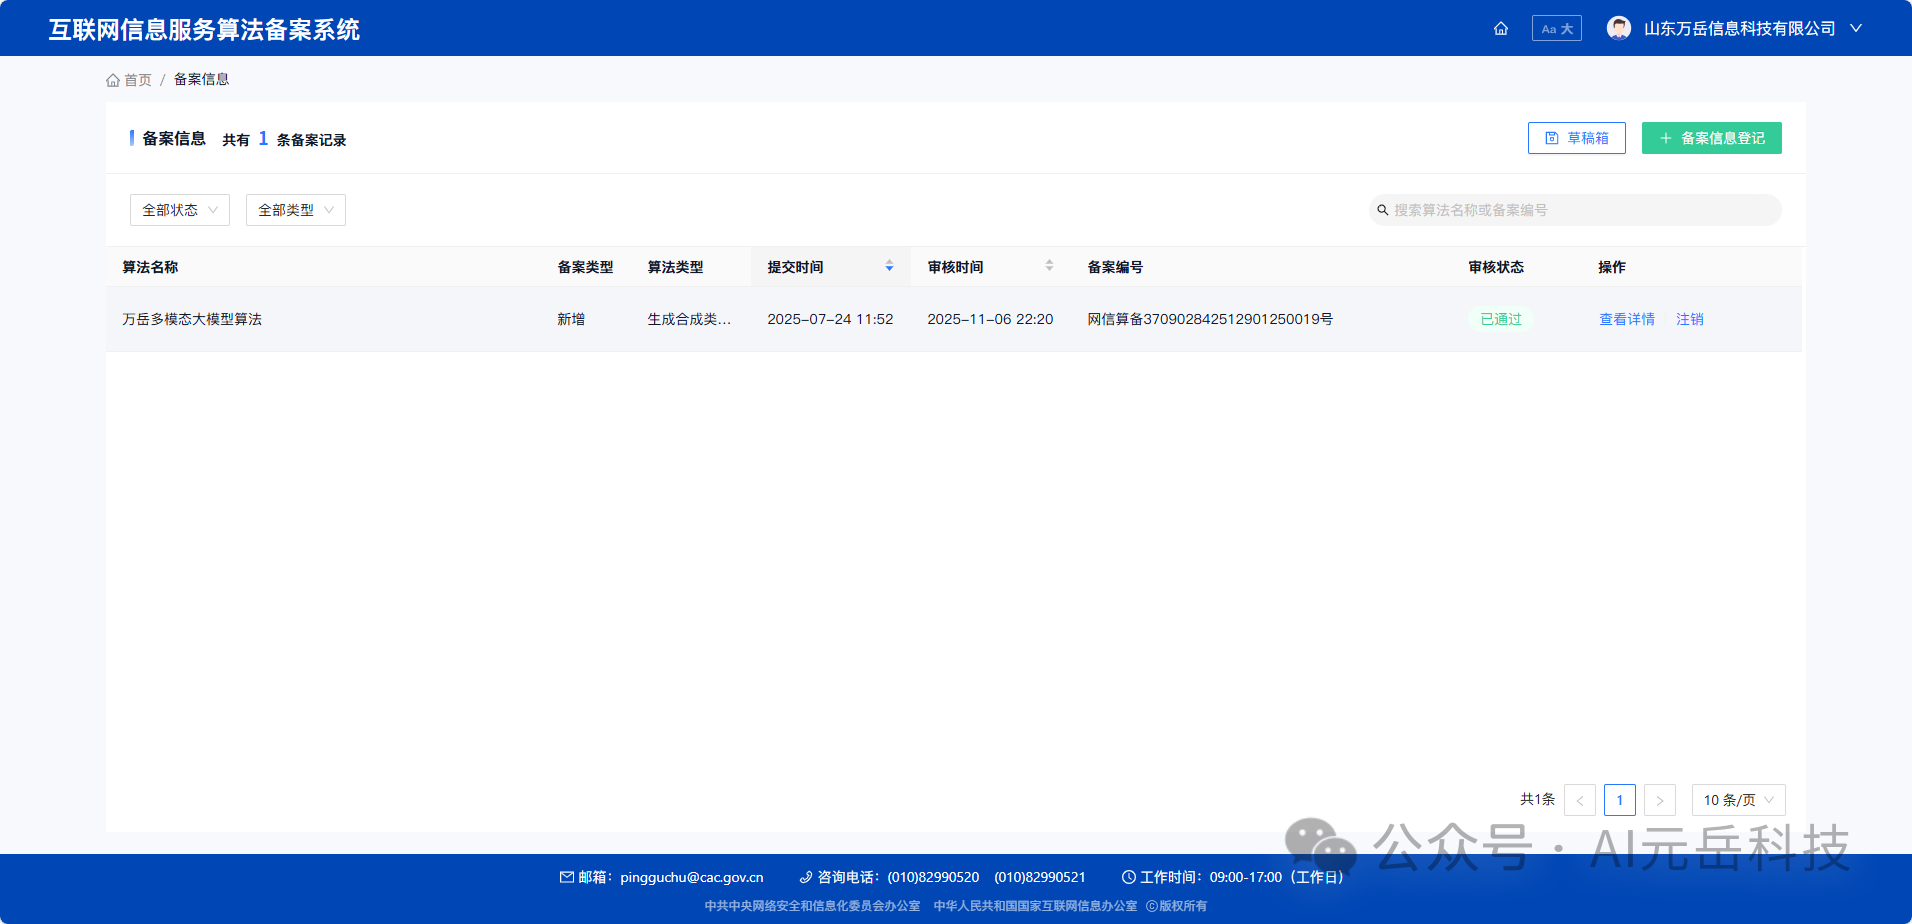Open the font size adjustment control
1912x924 pixels.
click(x=1556, y=28)
